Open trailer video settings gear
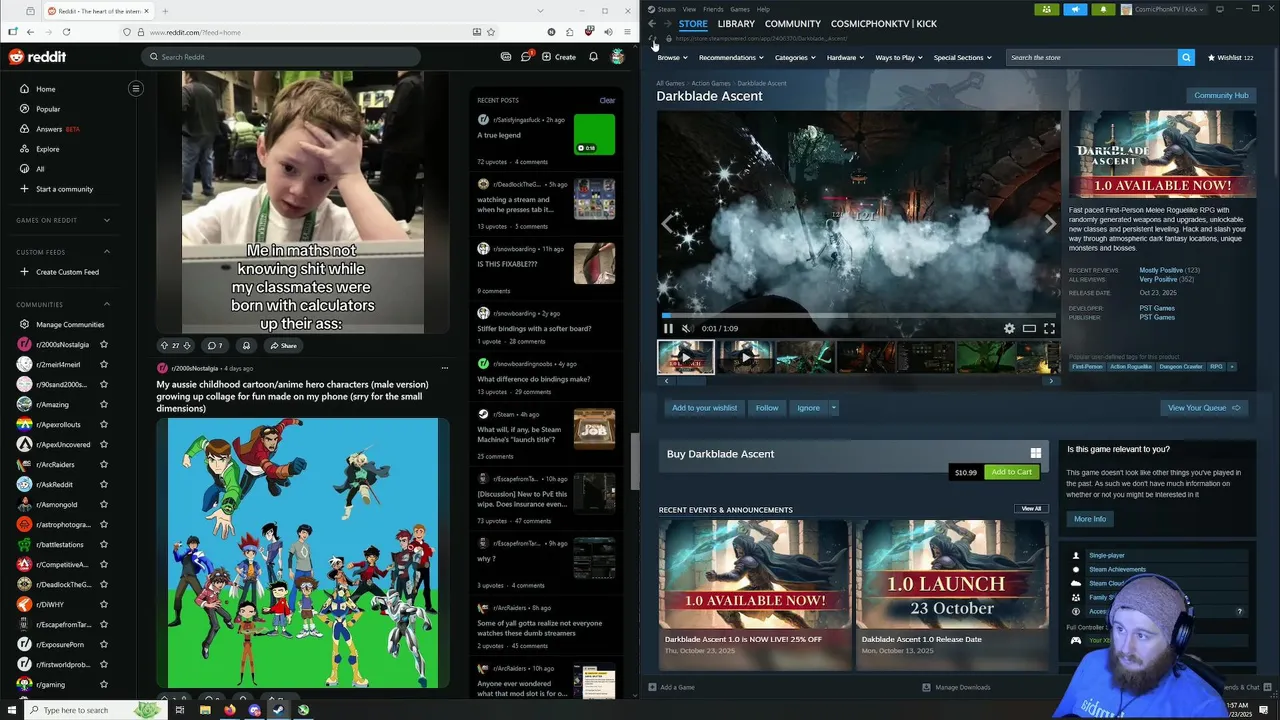Viewport: 1280px width, 720px height. 1009,328
